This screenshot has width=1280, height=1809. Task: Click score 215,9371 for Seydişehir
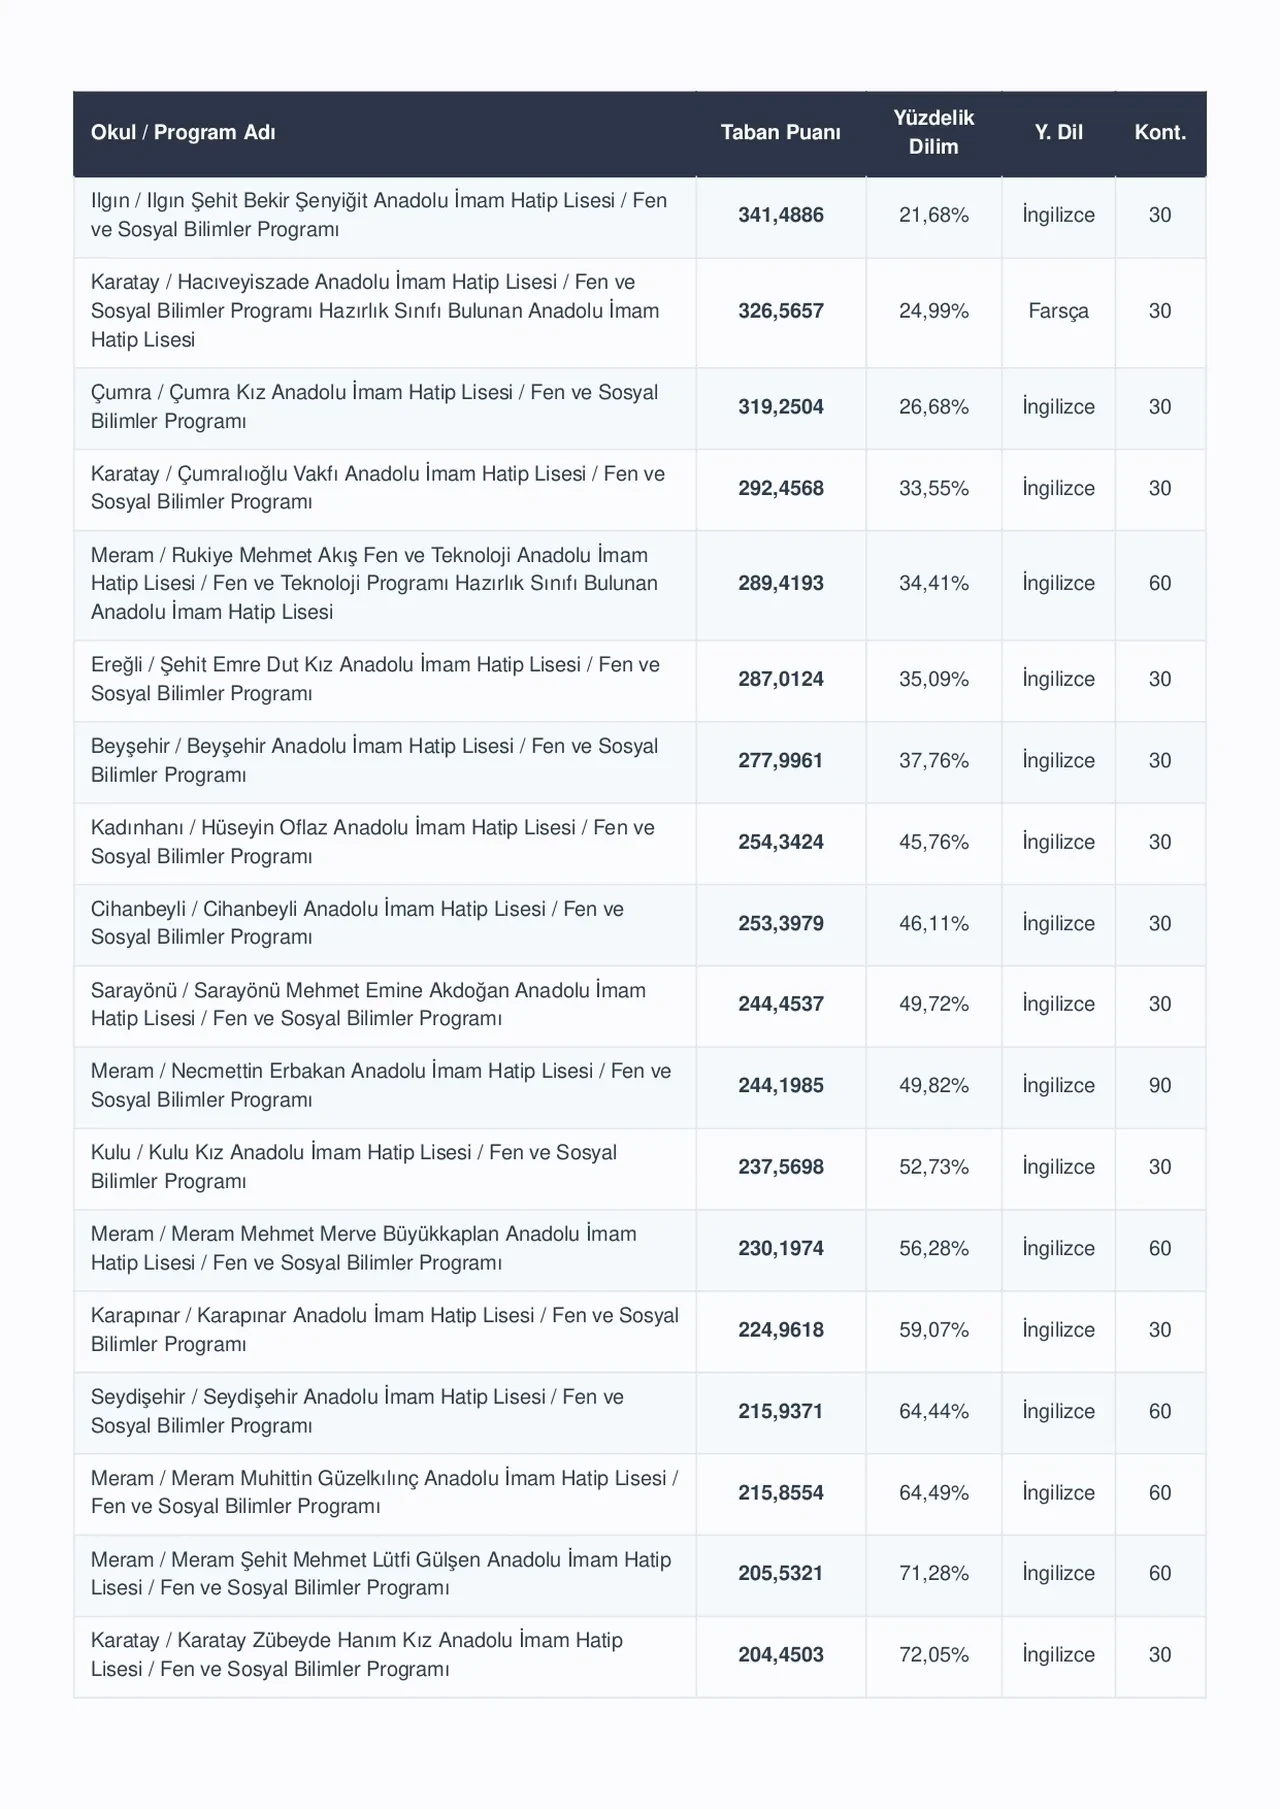pyautogui.click(x=781, y=1411)
